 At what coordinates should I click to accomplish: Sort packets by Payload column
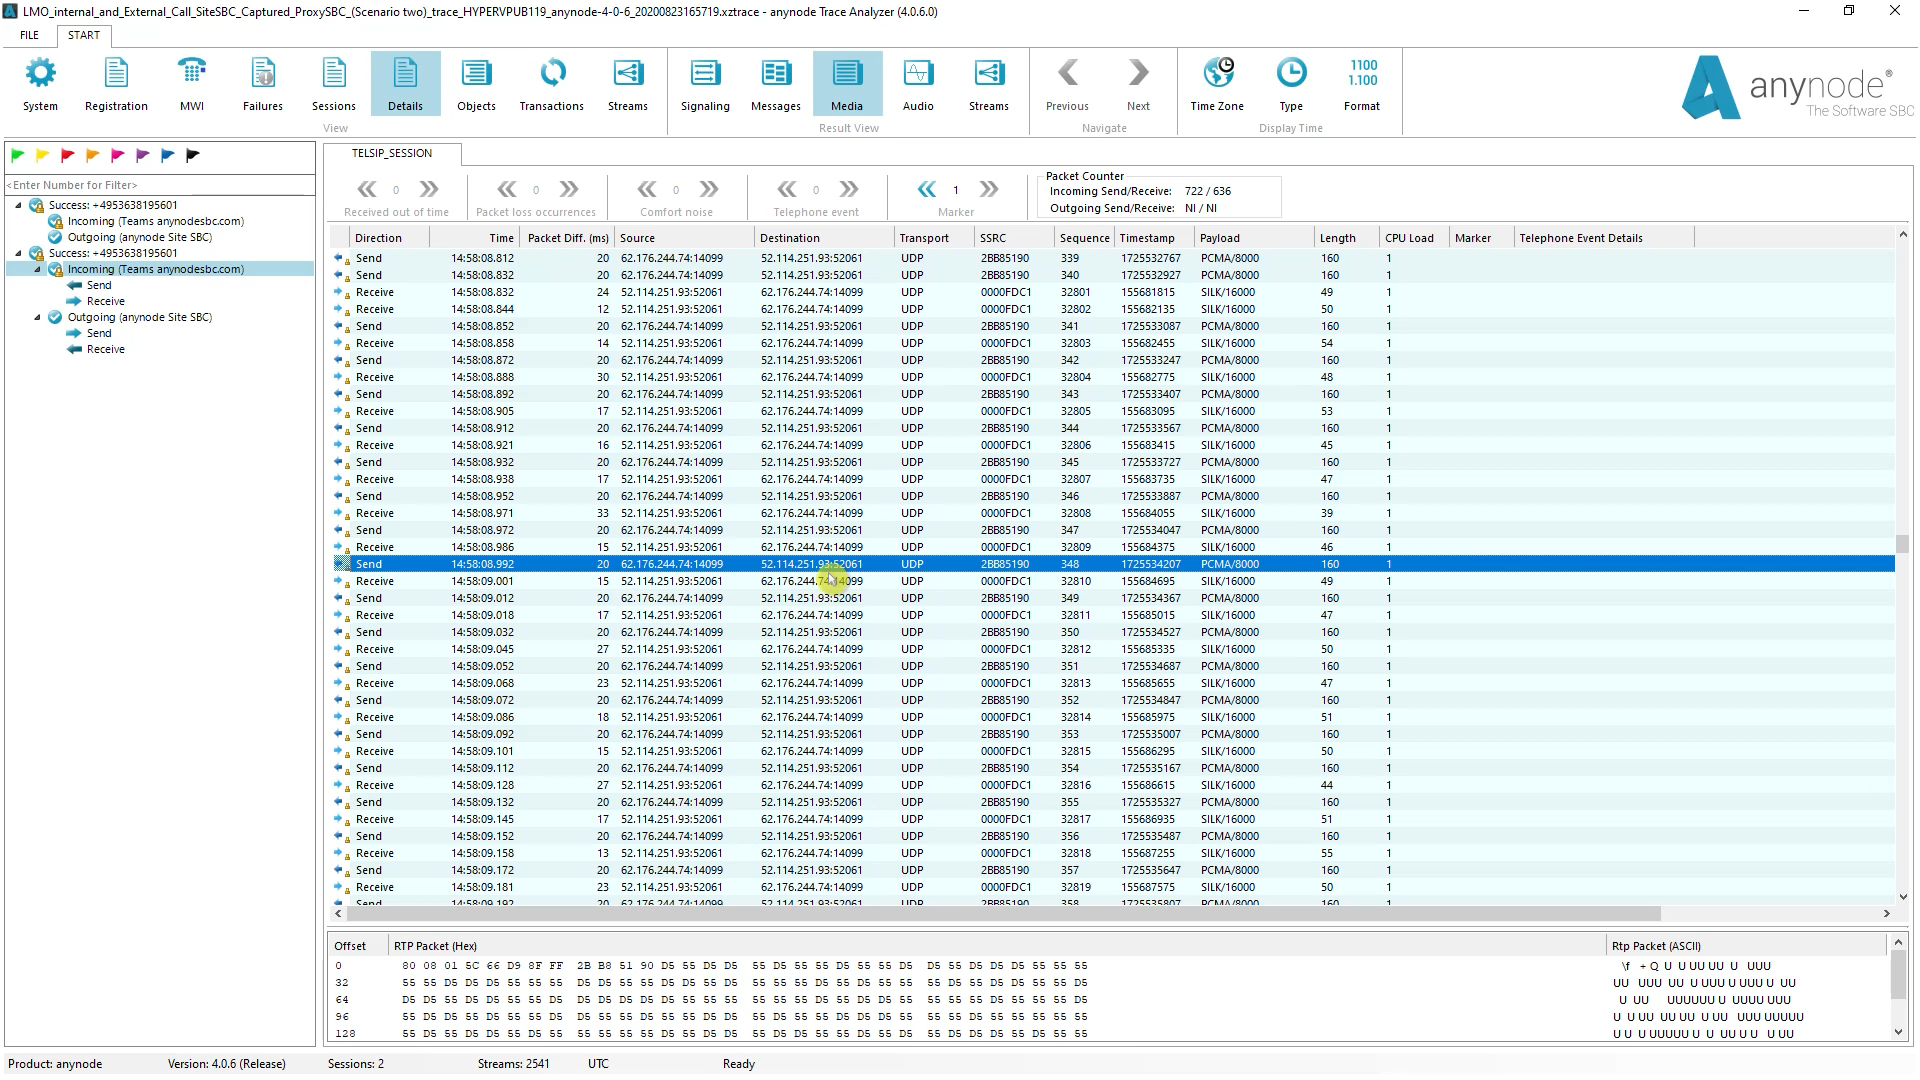pos(1253,238)
